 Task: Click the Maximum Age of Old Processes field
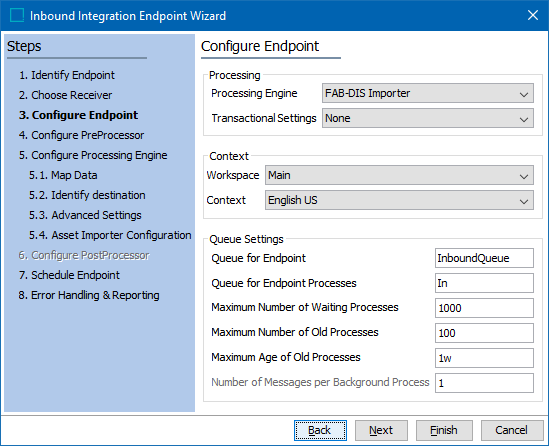[x=484, y=358]
